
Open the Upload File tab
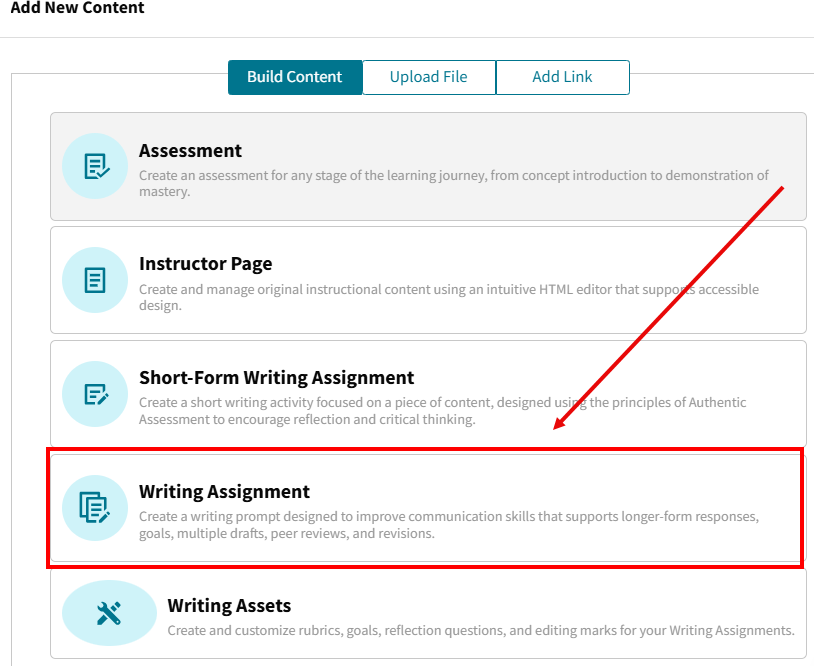[428, 77]
